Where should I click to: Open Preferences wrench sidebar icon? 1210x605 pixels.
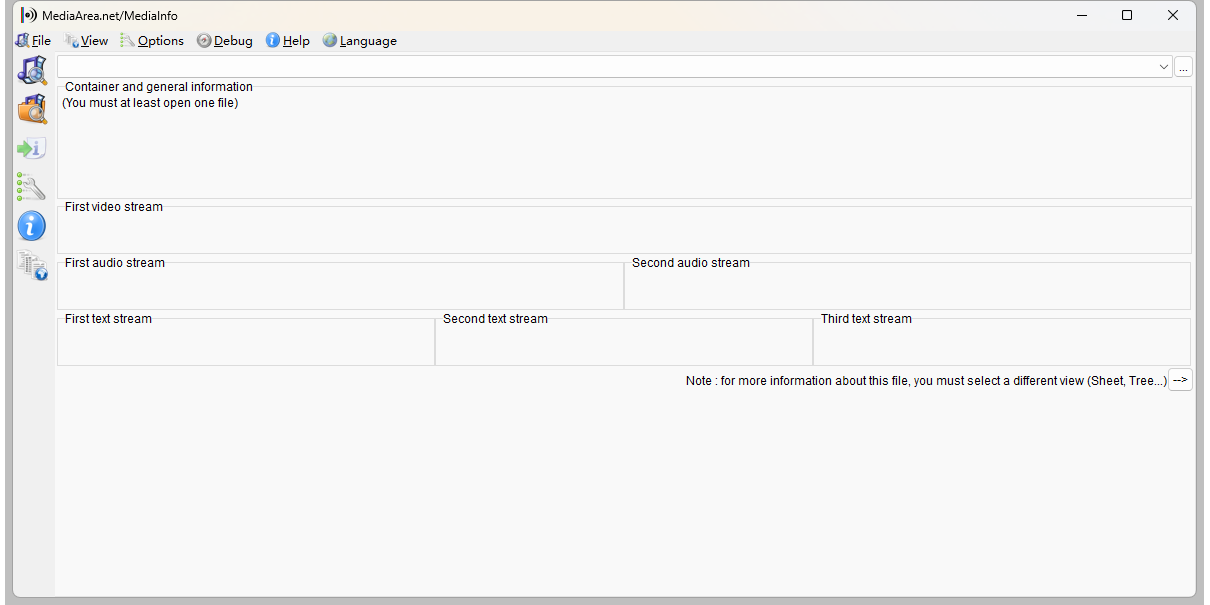32,187
